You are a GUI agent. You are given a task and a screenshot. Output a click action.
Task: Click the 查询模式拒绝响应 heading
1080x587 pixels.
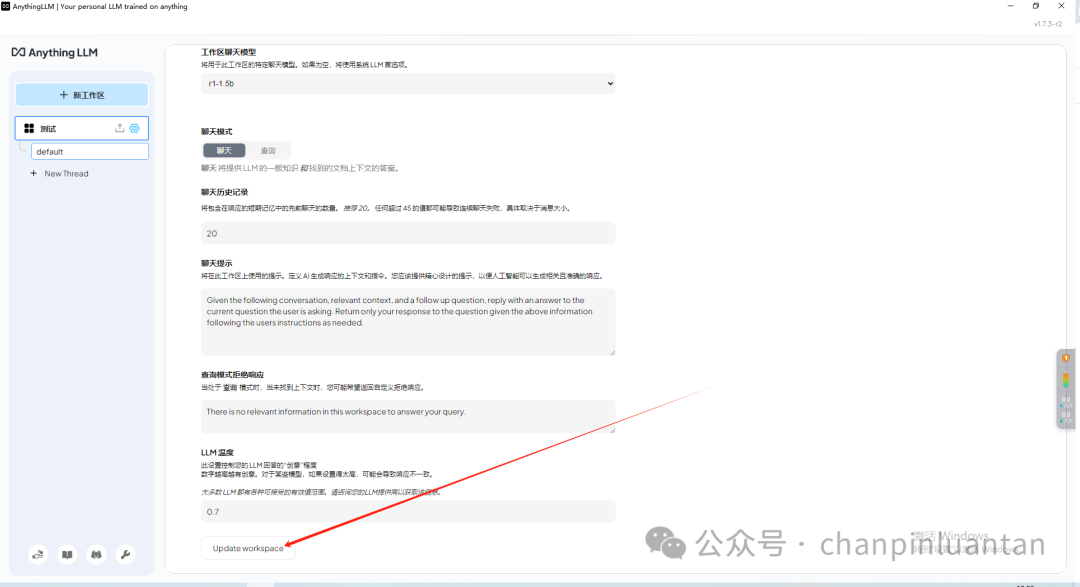tap(232, 375)
